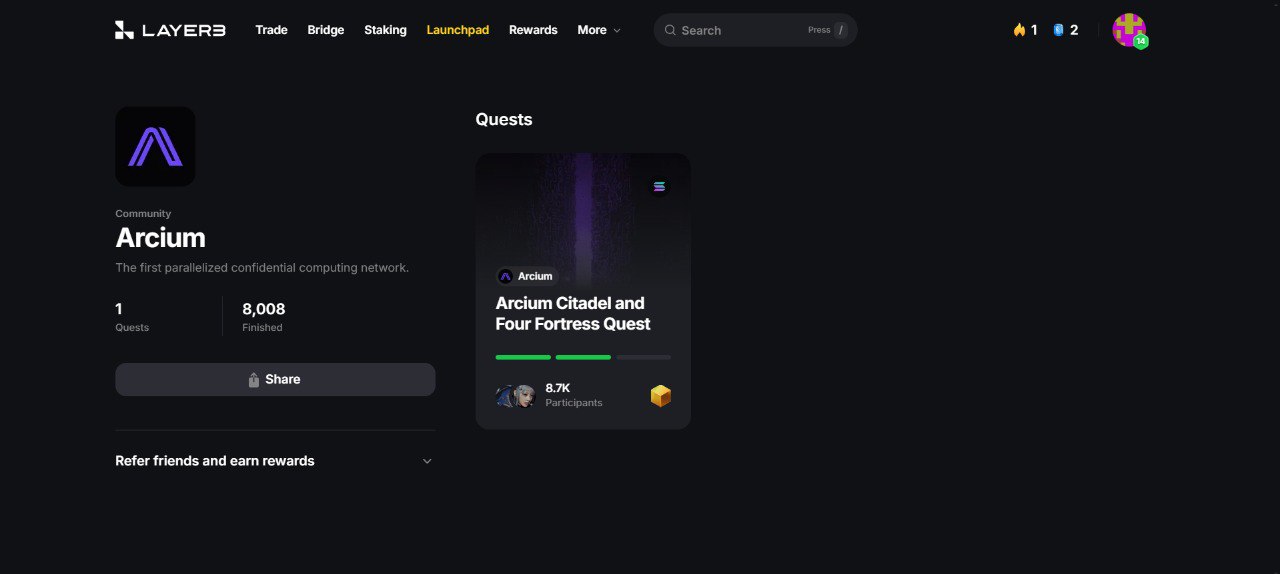1280x574 pixels.
Task: Select the Launchpad tab
Action: [458, 30]
